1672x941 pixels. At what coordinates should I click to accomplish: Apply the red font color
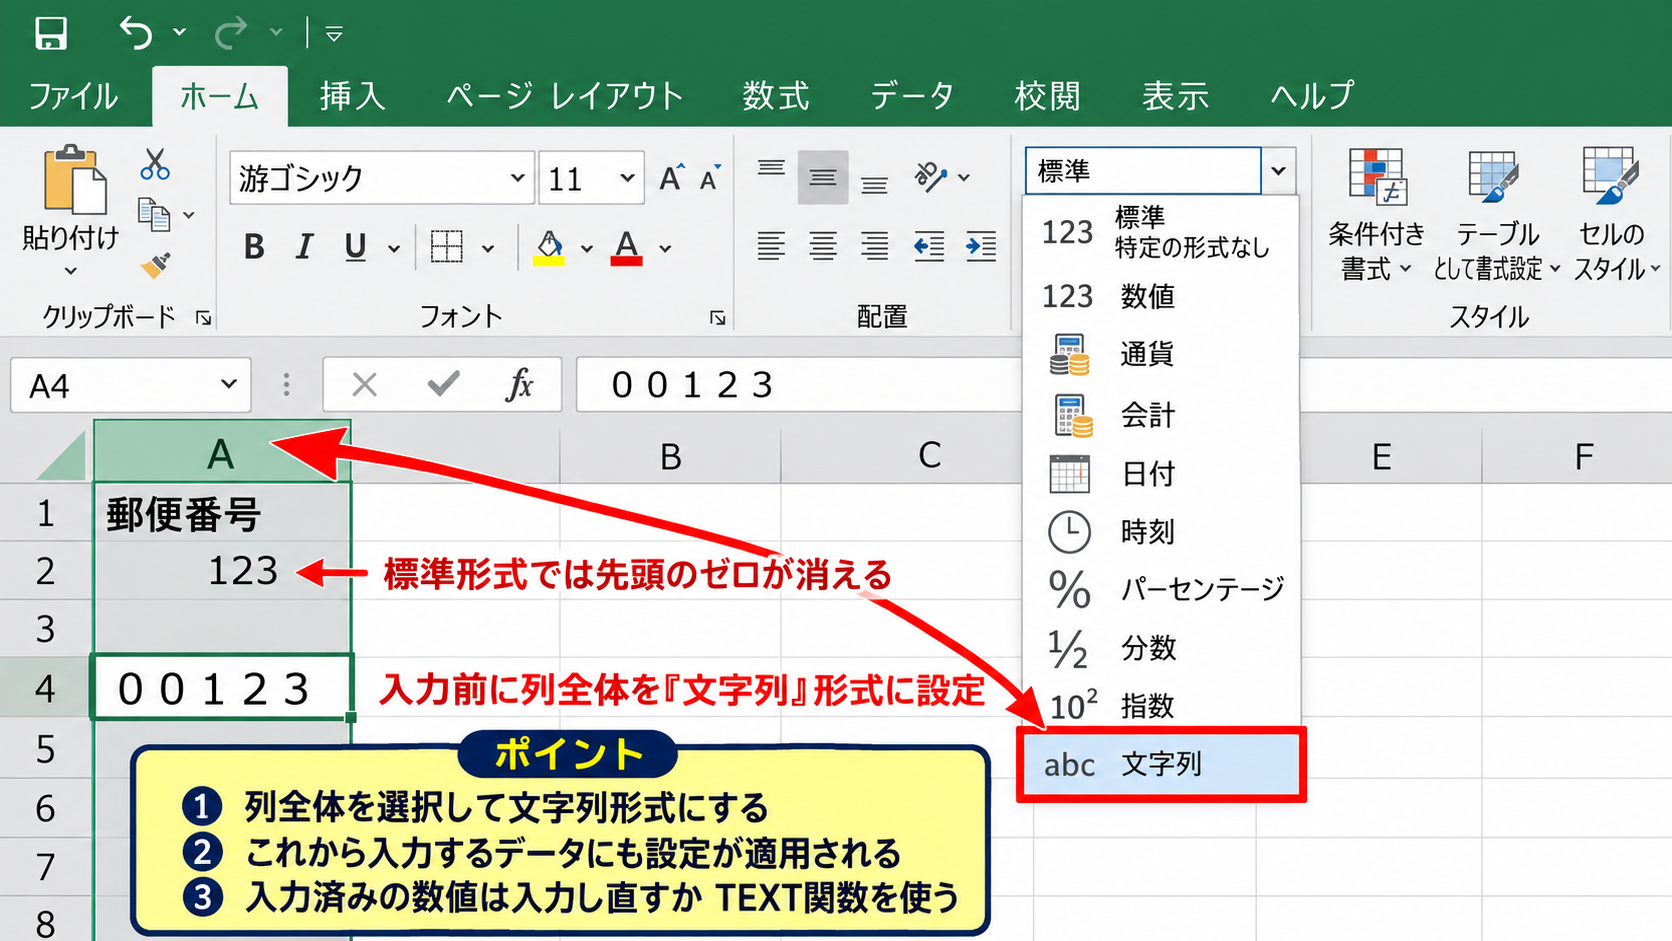coord(627,247)
